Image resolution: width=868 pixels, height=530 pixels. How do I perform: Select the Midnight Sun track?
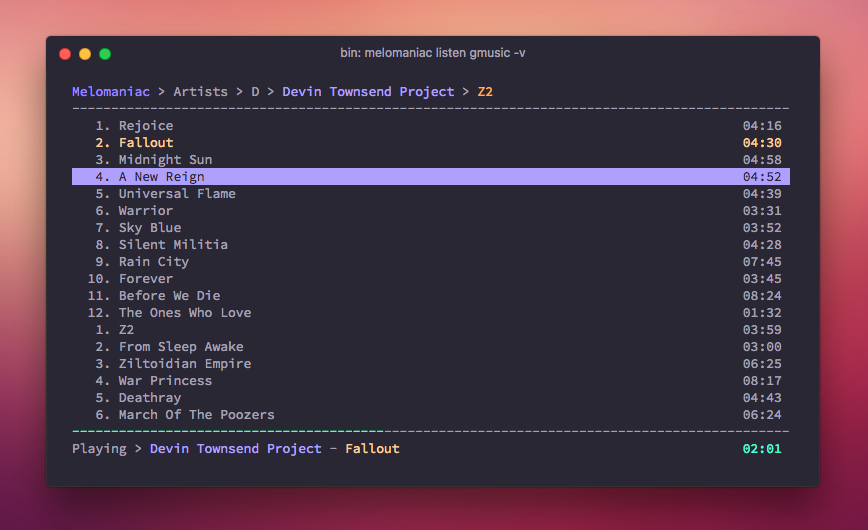click(x=431, y=159)
